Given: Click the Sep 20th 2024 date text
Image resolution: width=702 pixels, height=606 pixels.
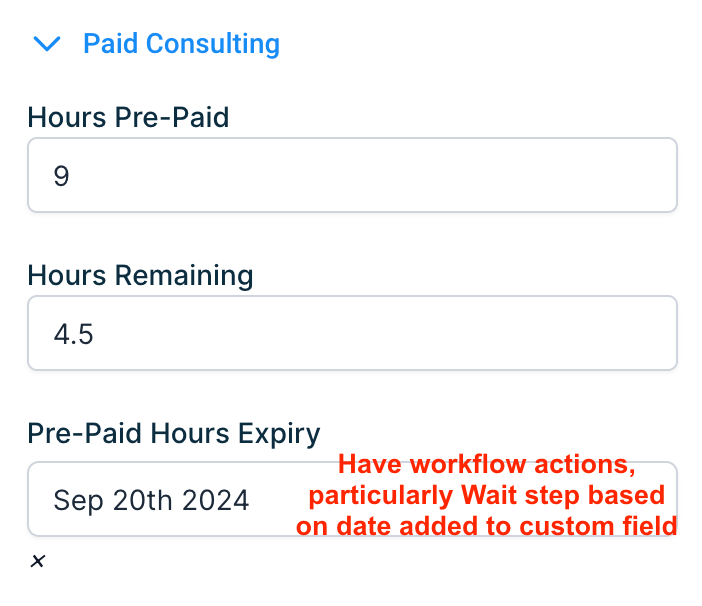Looking at the screenshot, I should tap(151, 499).
